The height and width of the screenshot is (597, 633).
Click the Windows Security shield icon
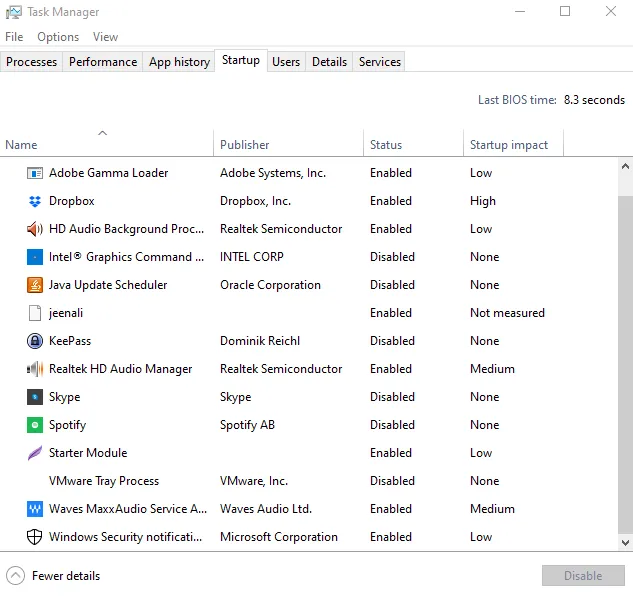click(x=35, y=537)
